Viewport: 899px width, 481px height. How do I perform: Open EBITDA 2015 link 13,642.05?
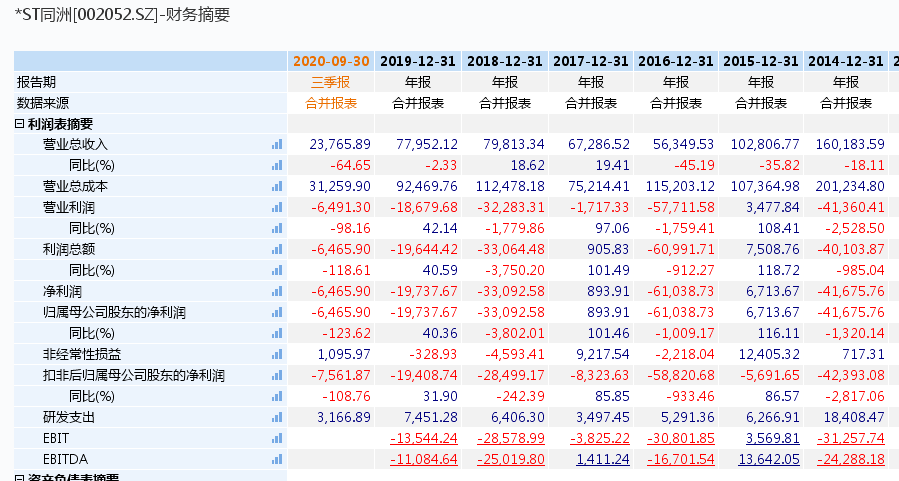(769, 459)
